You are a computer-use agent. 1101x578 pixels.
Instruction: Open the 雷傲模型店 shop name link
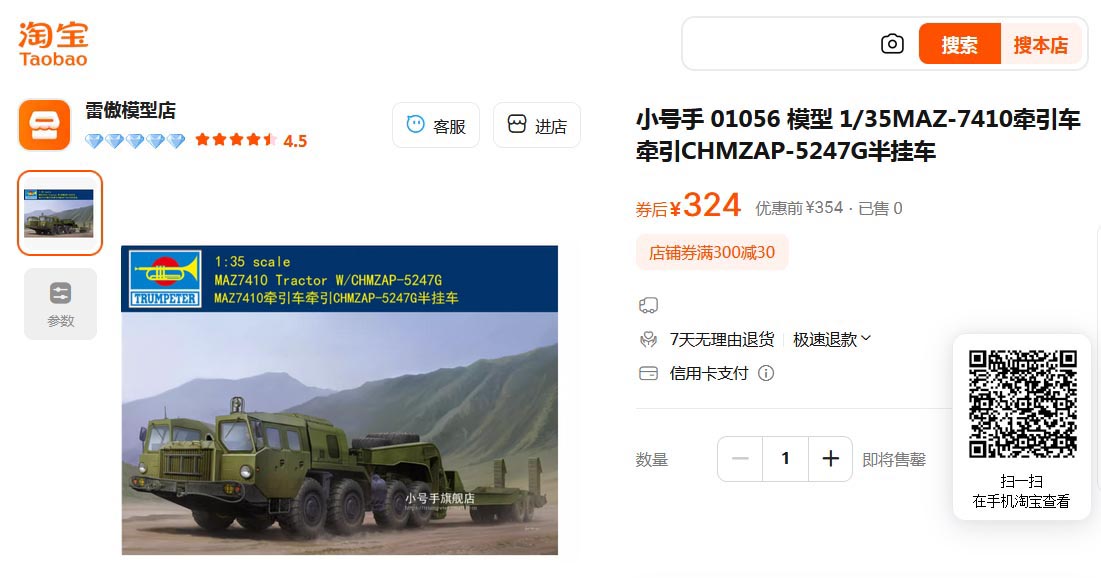[x=131, y=110]
